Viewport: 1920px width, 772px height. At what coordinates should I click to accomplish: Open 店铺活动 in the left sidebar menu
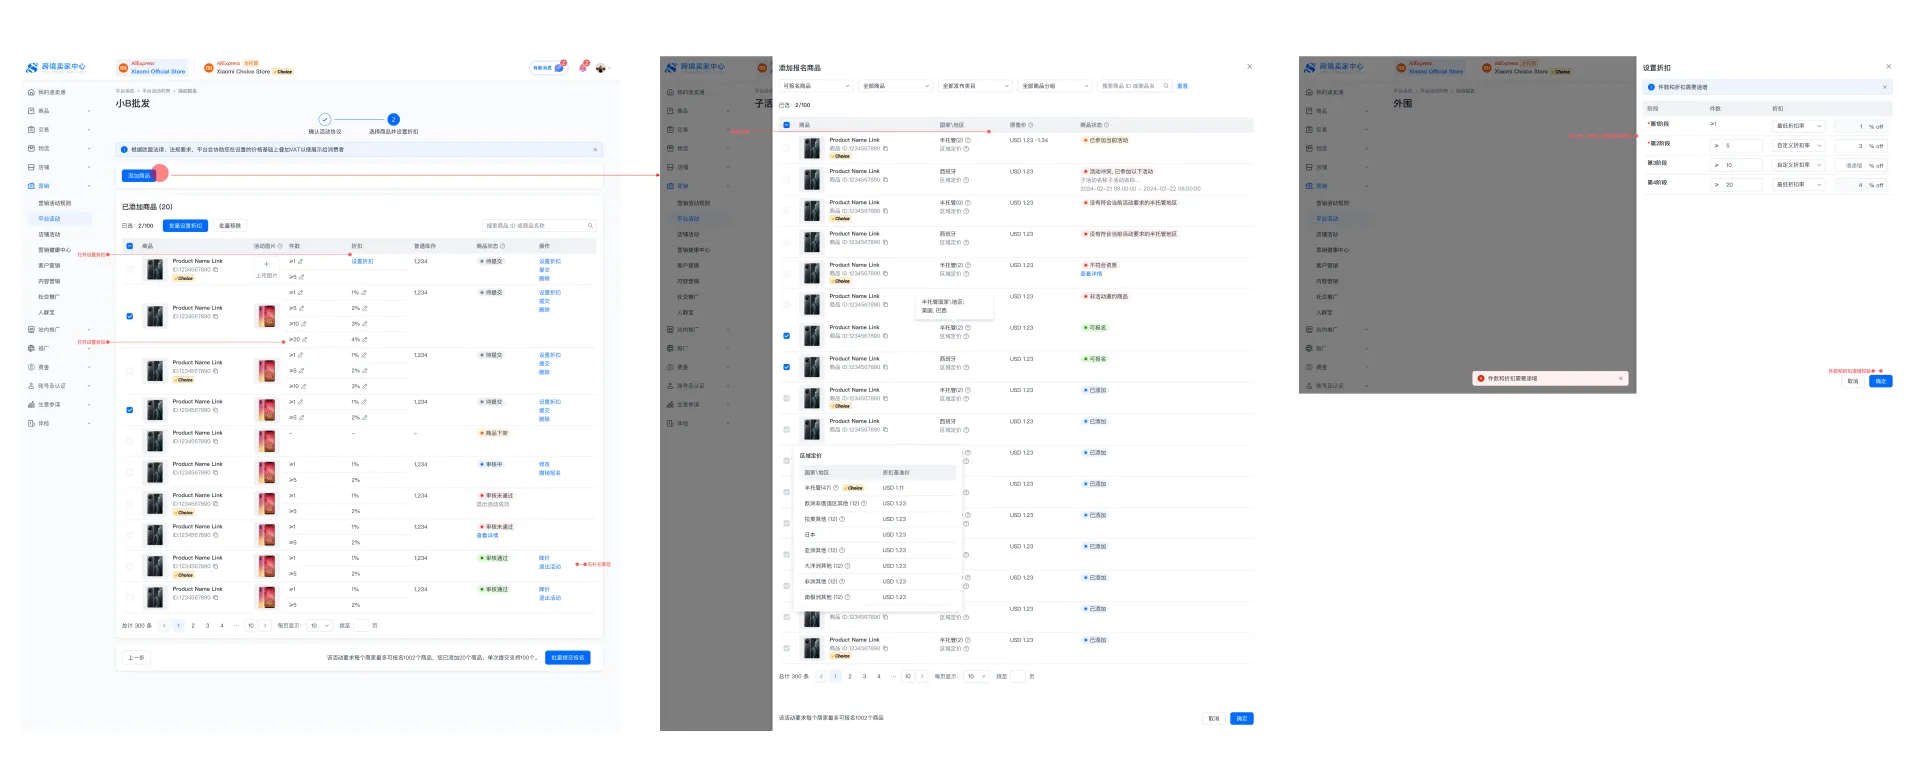point(49,234)
